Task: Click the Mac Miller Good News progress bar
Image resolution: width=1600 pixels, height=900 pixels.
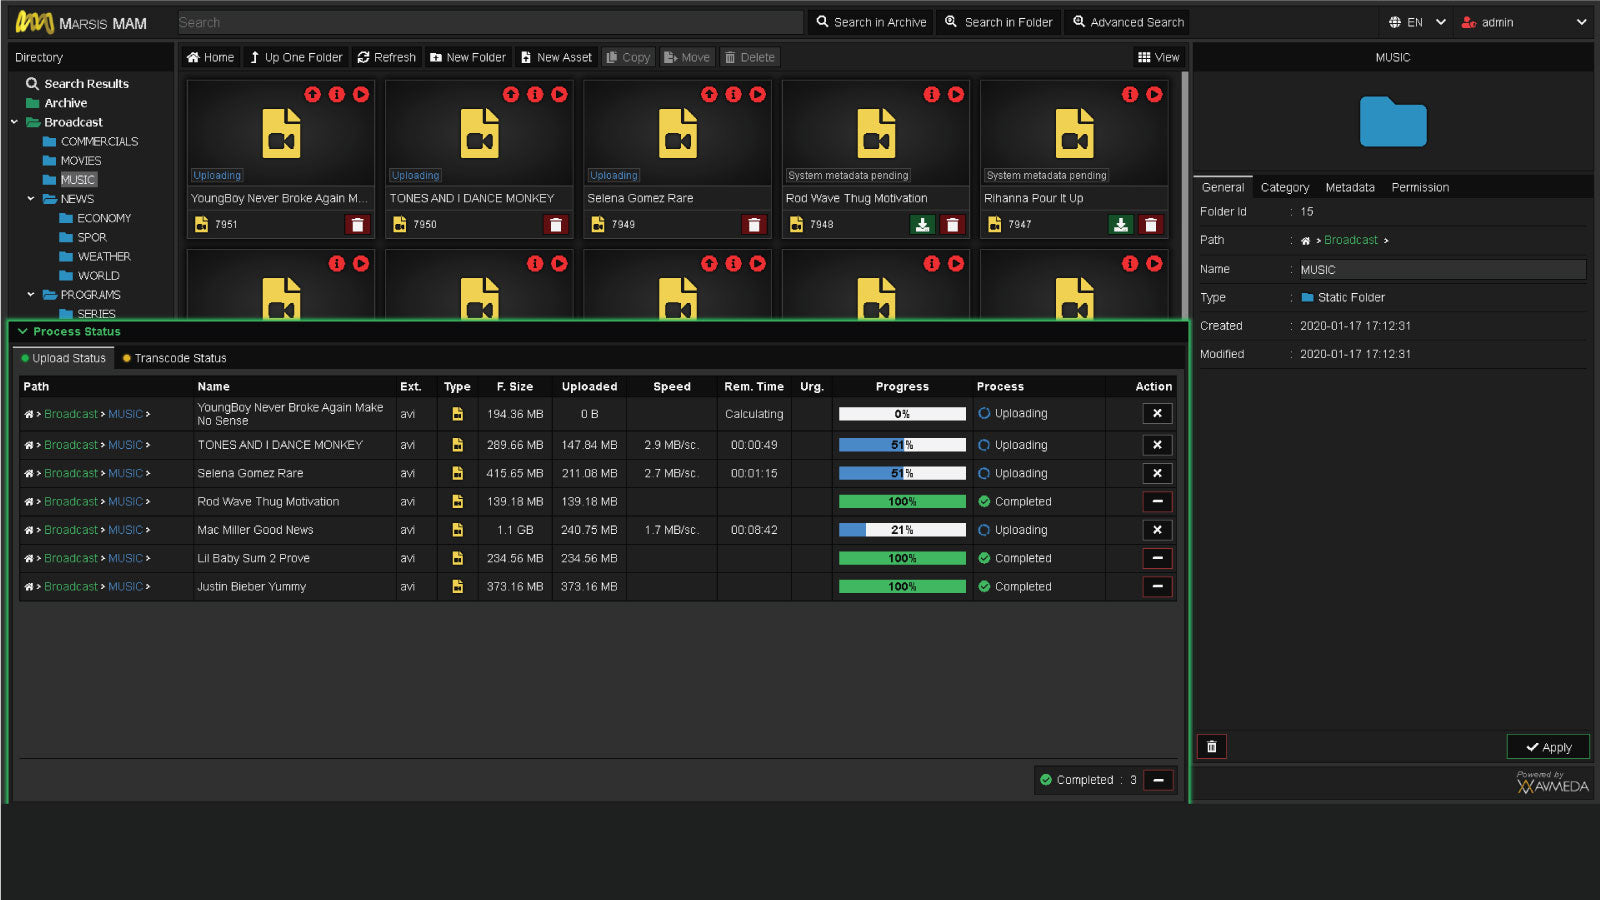Action: (x=902, y=530)
